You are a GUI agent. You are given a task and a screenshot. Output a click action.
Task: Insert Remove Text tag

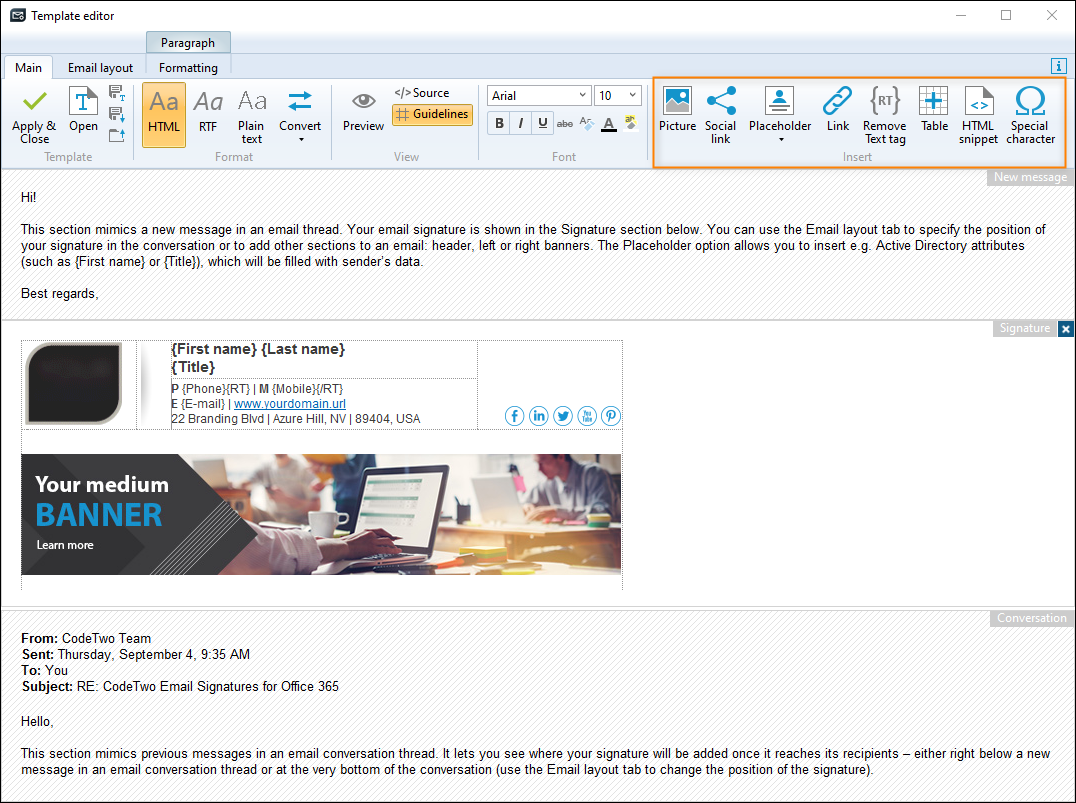[x=885, y=115]
